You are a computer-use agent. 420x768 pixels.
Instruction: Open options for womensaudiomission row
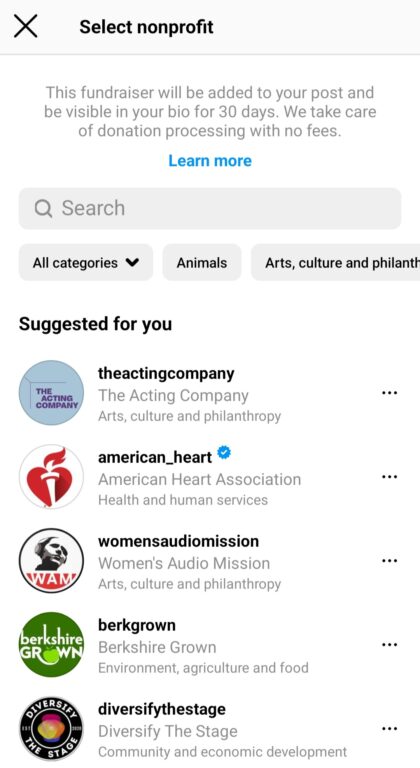(389, 560)
